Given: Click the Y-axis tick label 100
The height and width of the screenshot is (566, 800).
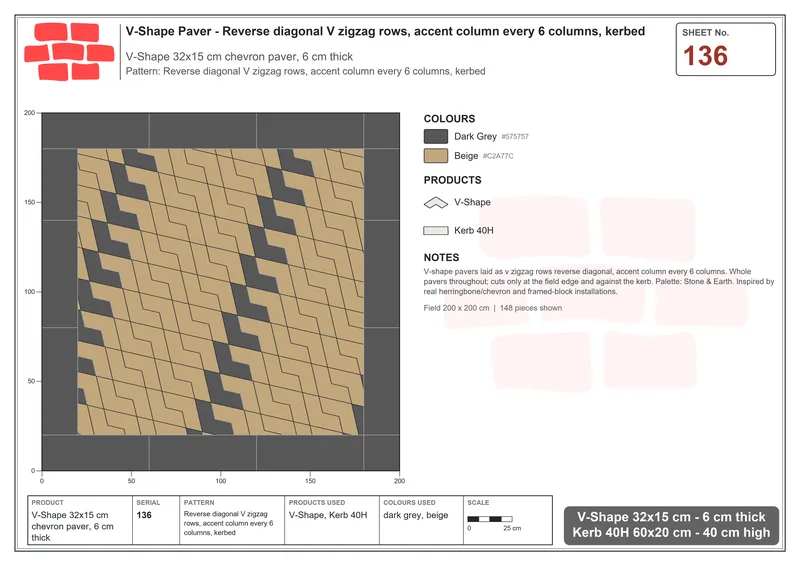Looking at the screenshot, I should [x=30, y=292].
